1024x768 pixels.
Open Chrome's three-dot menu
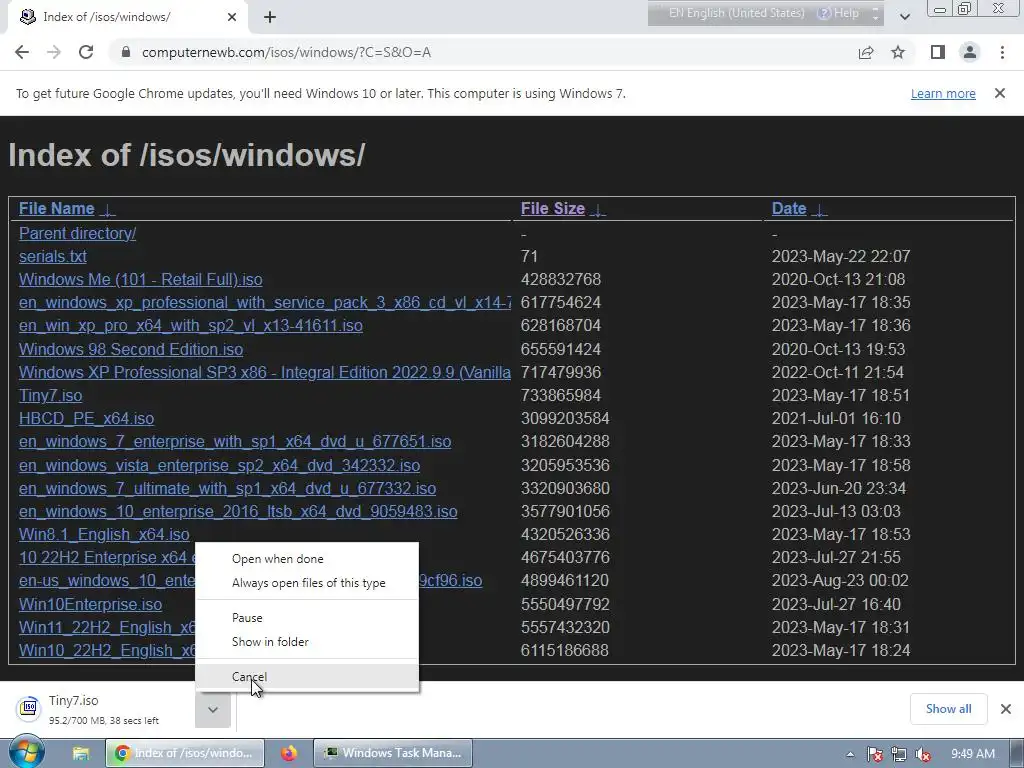point(1002,52)
